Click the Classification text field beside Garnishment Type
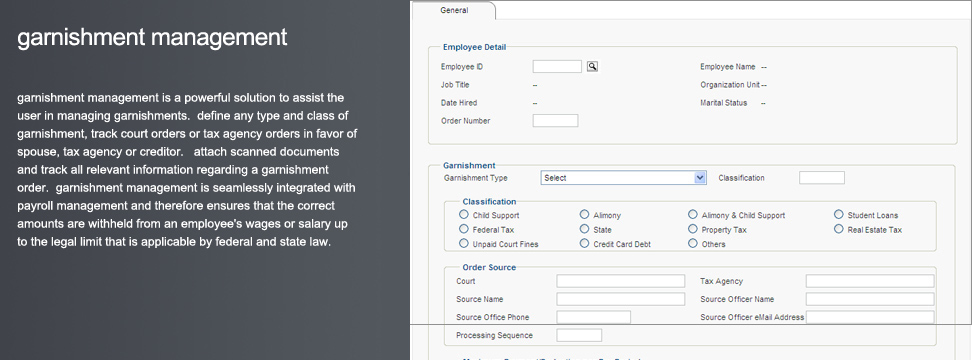Screen dimensions: 972x360 click(x=821, y=178)
